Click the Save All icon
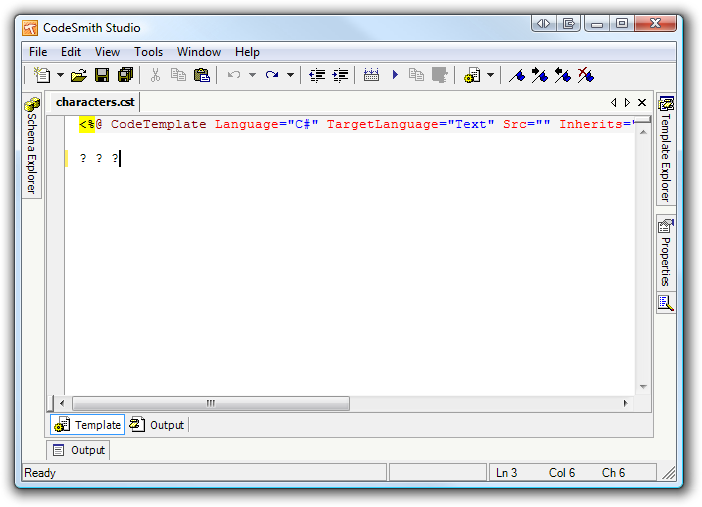Image resolution: width=702 pixels, height=507 pixels. 125,75
